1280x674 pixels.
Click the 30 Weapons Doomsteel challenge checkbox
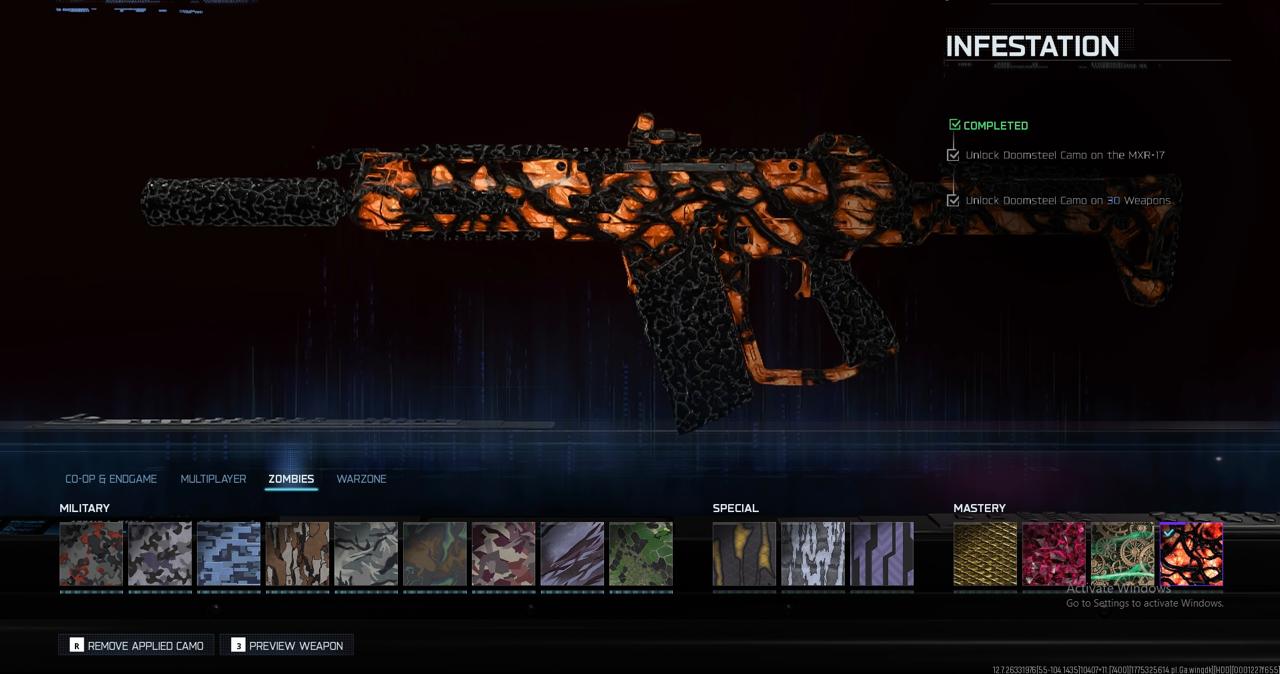tap(953, 200)
